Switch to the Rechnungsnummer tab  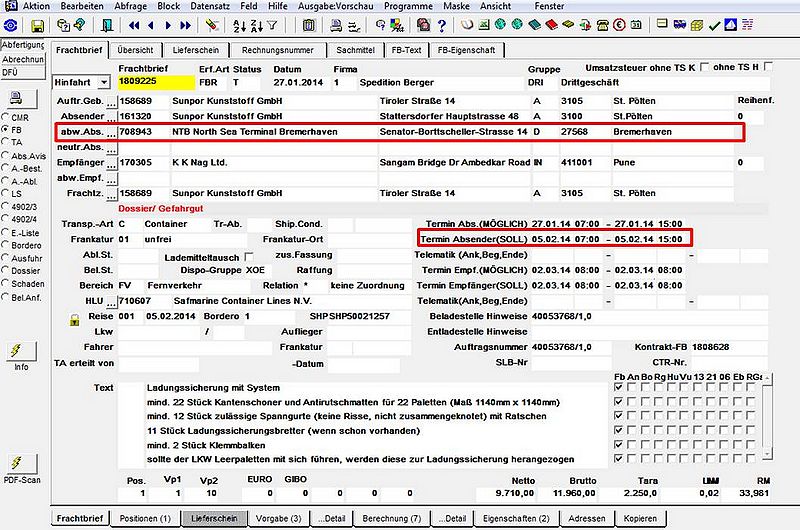pyautogui.click(x=278, y=50)
